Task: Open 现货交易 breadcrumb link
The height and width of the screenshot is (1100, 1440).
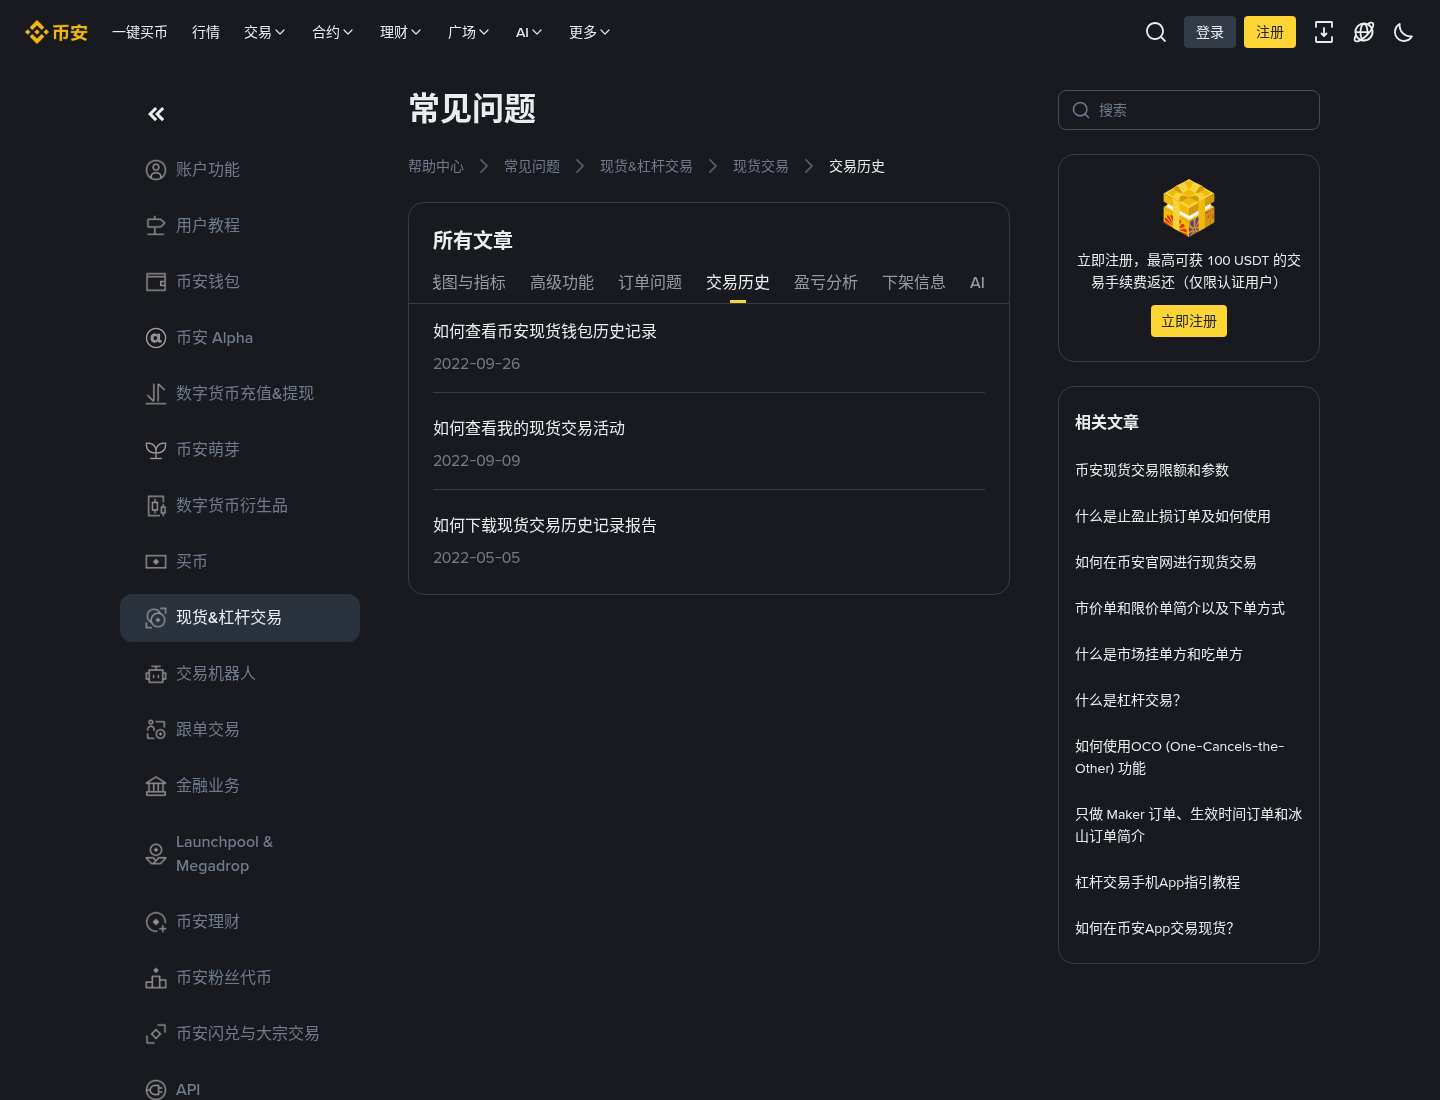Action: [x=761, y=166]
